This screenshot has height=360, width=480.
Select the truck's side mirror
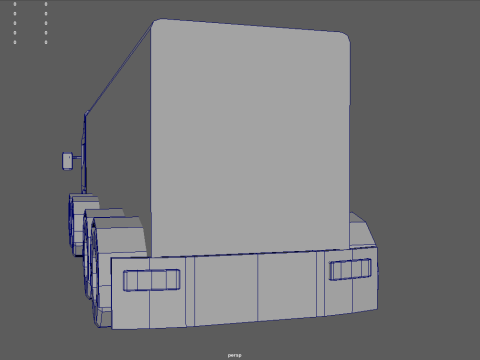click(67, 161)
